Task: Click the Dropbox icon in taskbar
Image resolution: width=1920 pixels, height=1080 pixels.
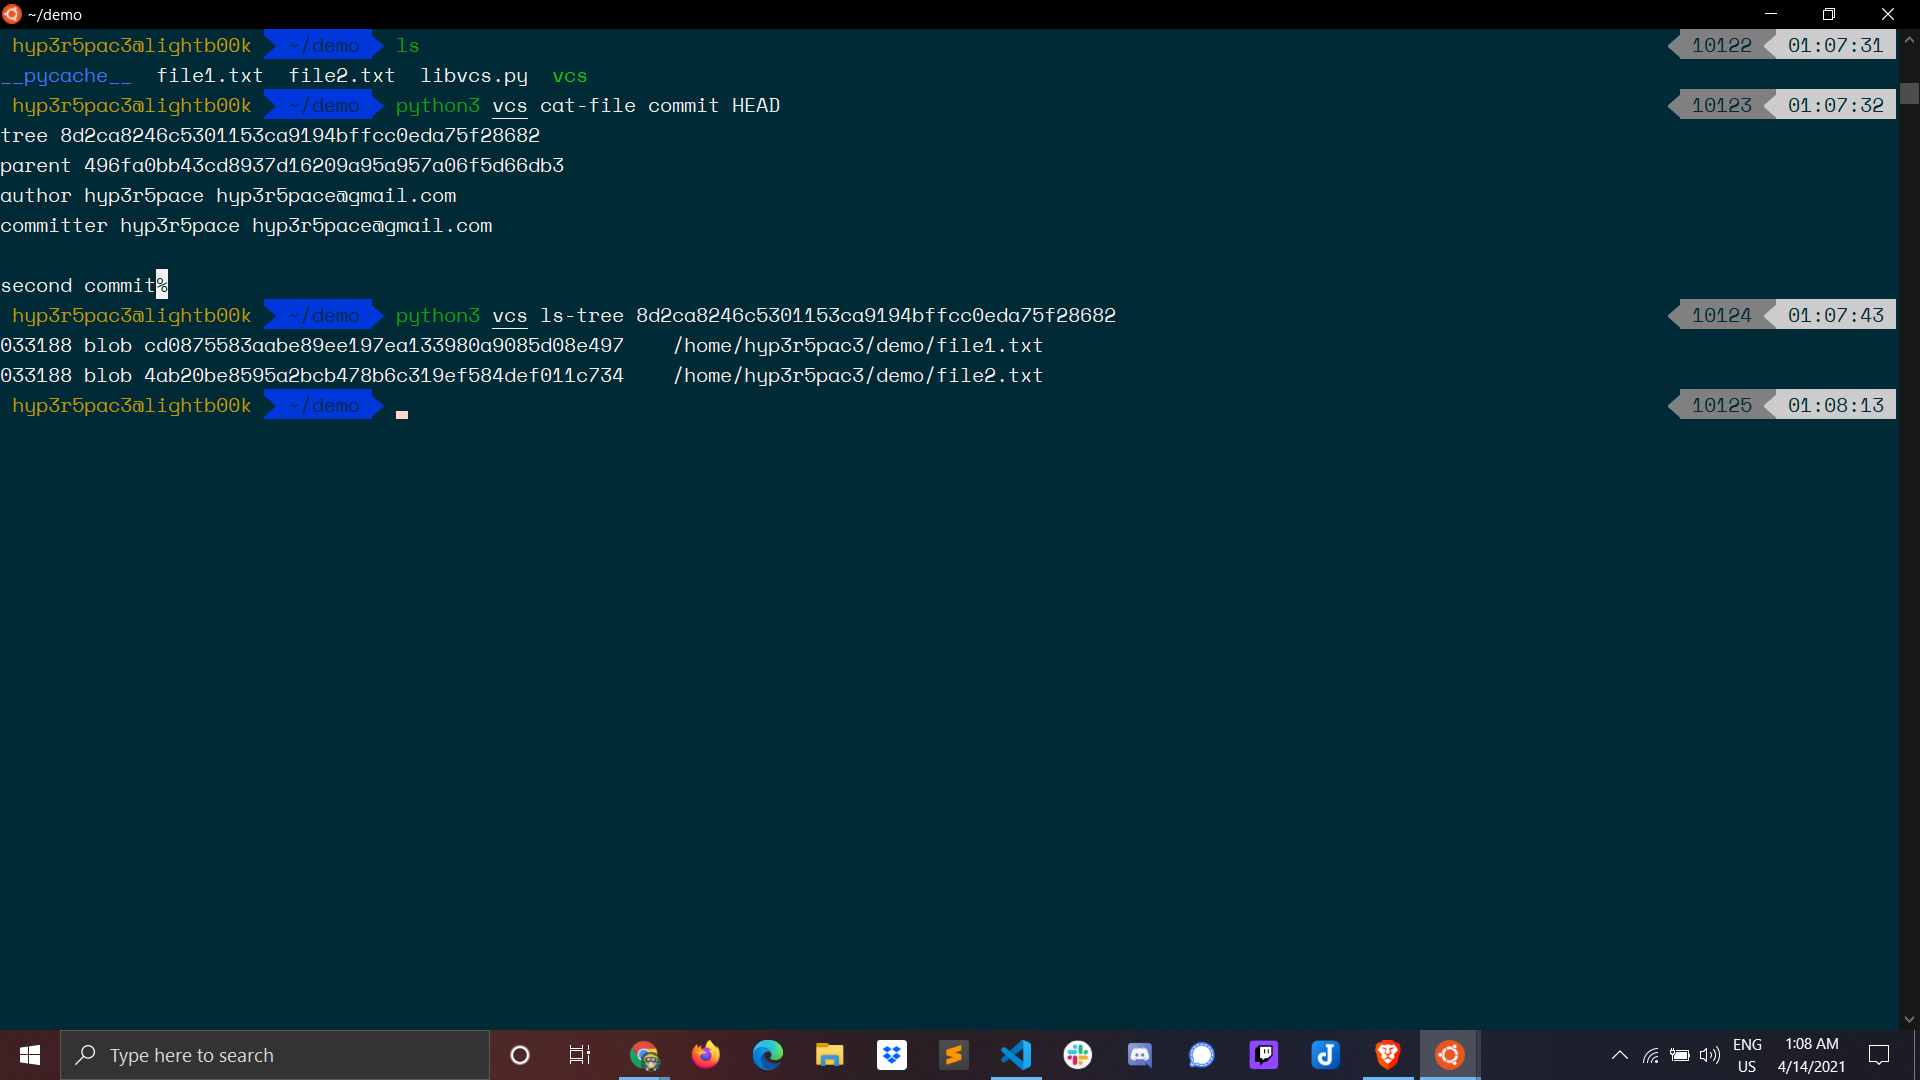Action: [x=891, y=1054]
